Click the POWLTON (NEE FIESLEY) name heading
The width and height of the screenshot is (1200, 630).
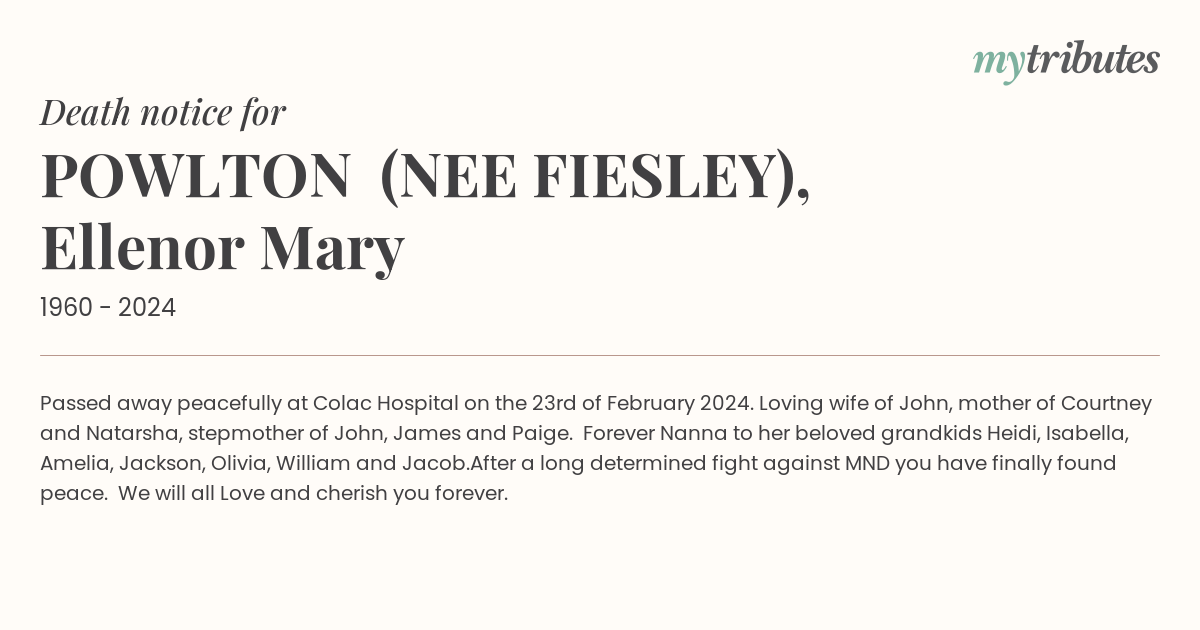tap(425, 177)
